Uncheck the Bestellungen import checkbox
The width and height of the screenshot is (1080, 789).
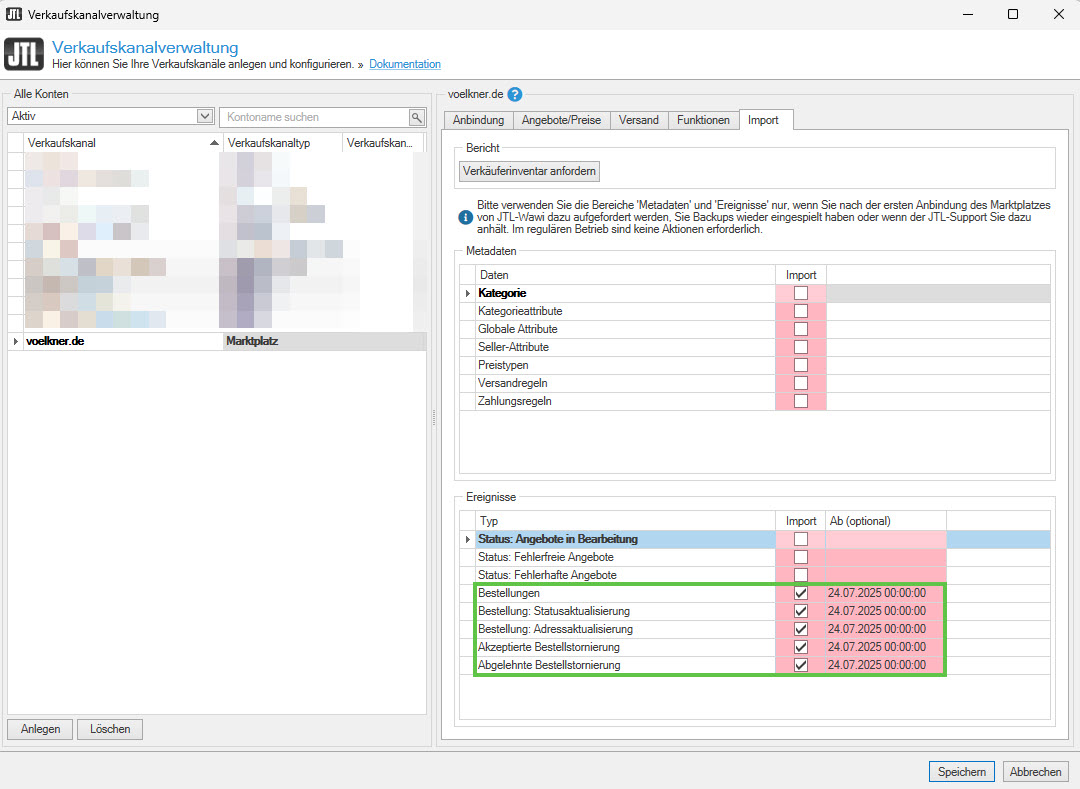[800, 593]
